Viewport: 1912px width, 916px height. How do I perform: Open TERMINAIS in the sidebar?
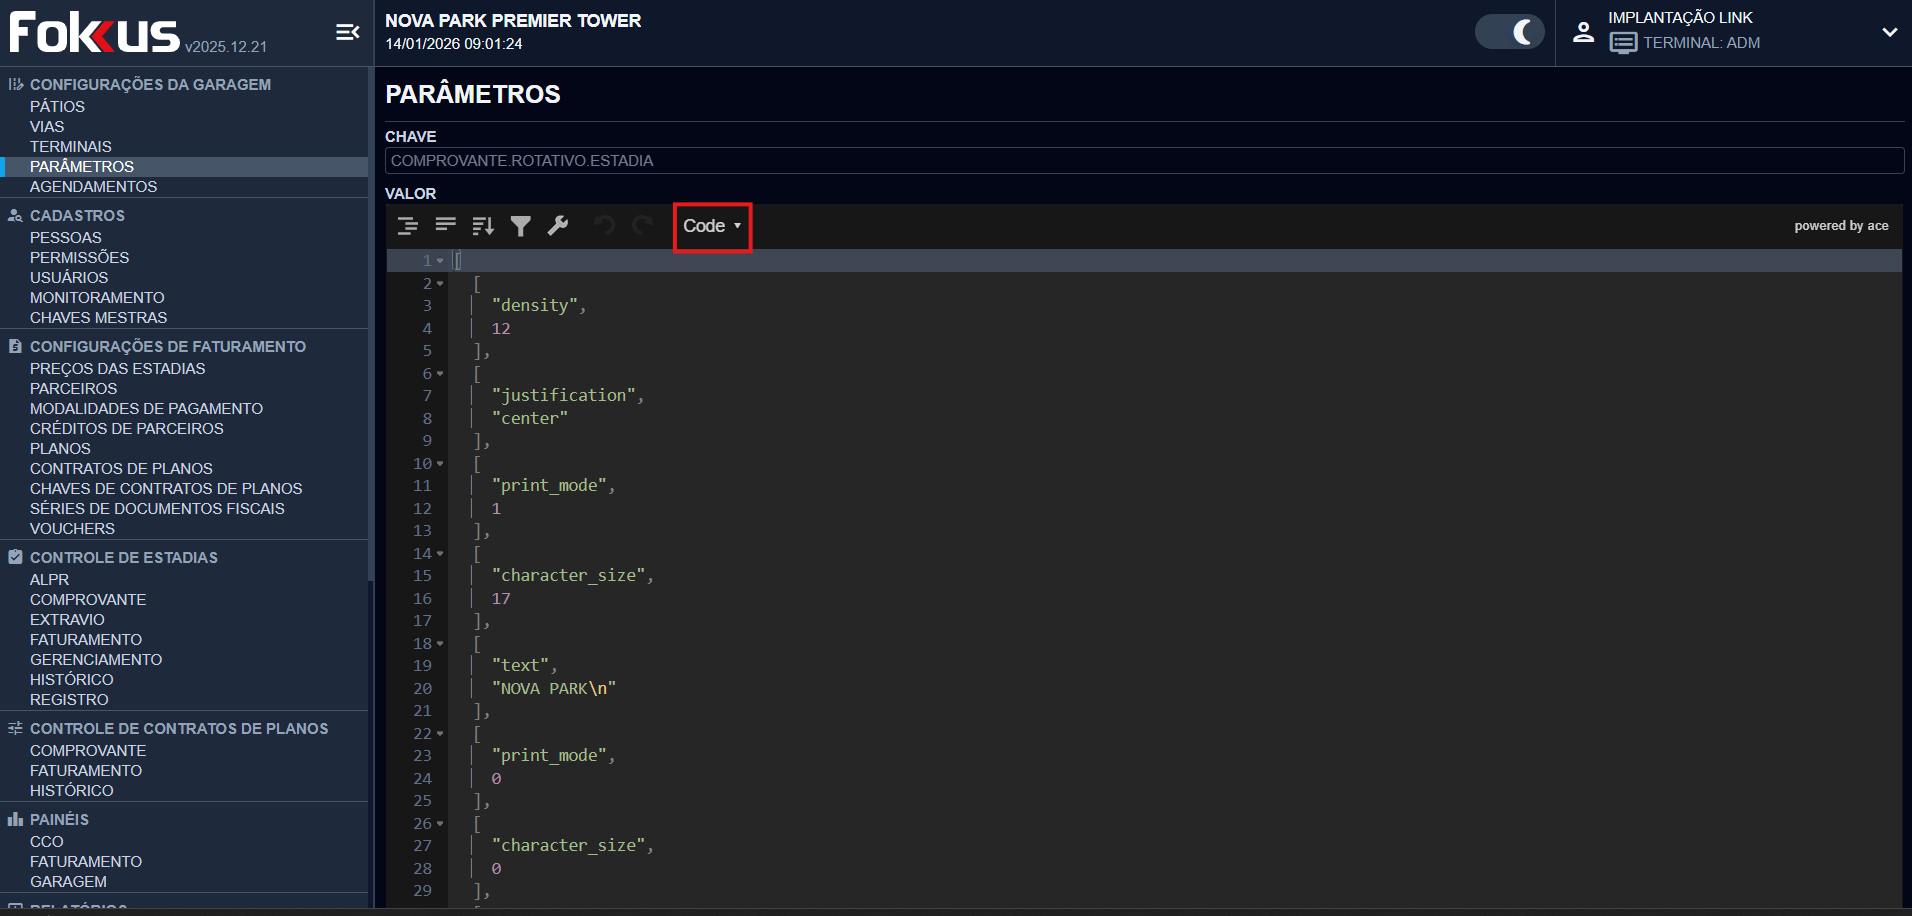pyautogui.click(x=71, y=147)
